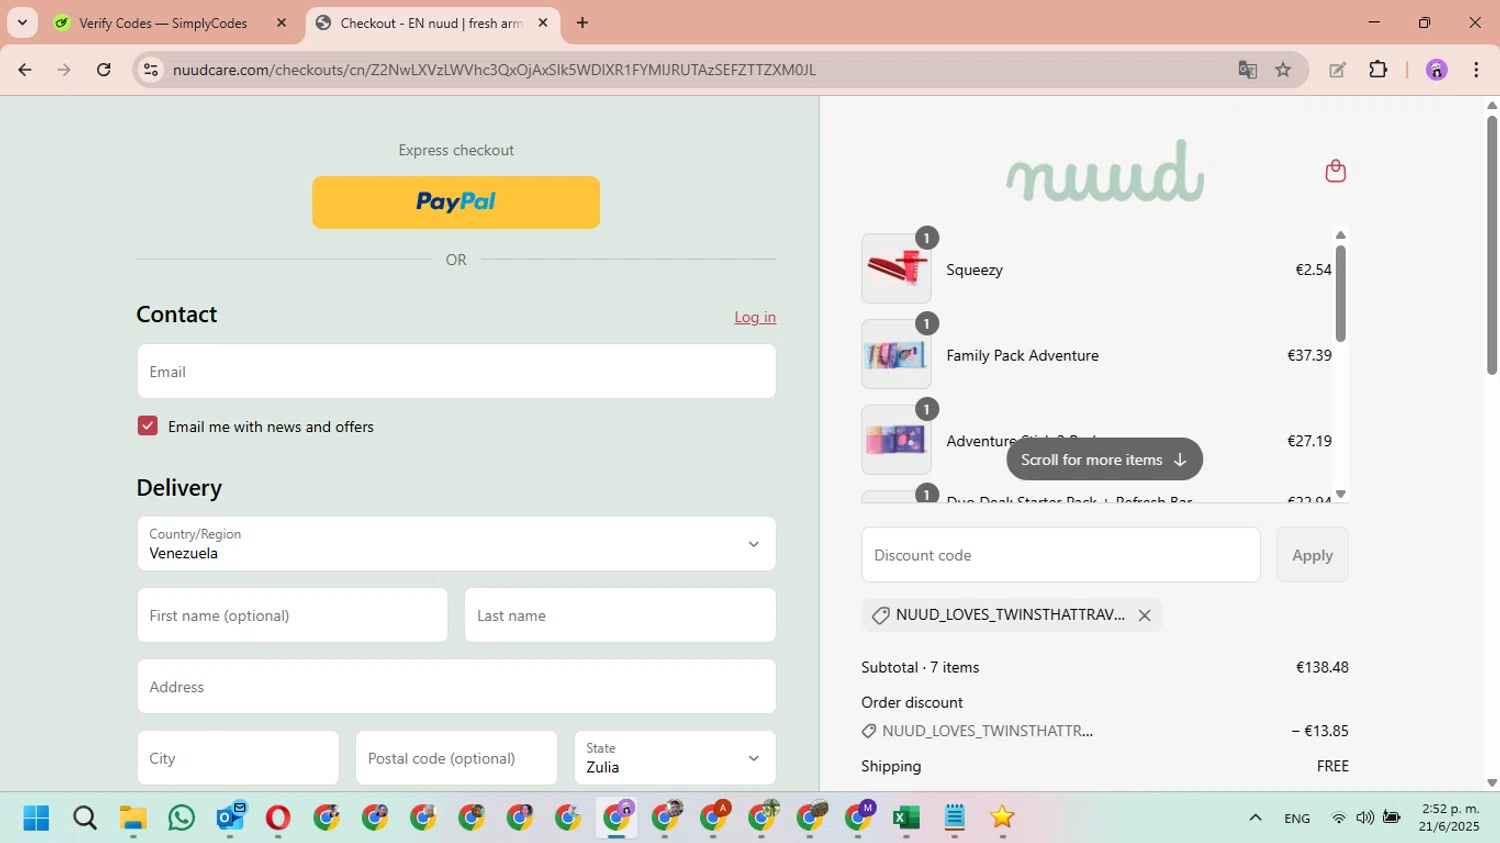Close the Checkout - EN nuud tab

[x=543, y=23]
